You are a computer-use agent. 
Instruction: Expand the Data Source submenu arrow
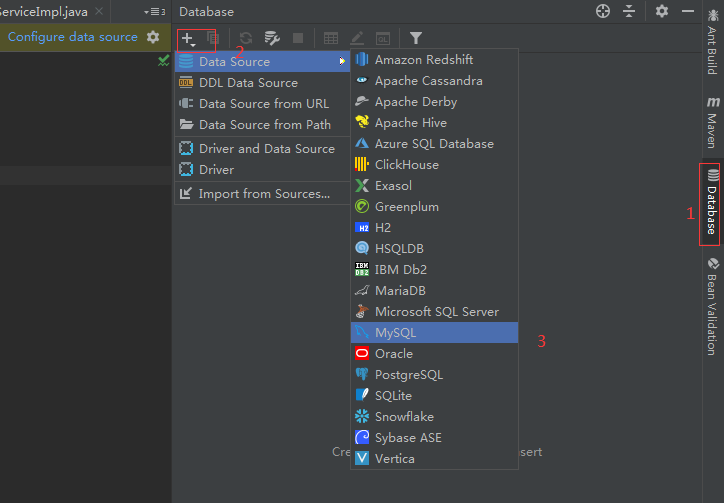tap(342, 61)
